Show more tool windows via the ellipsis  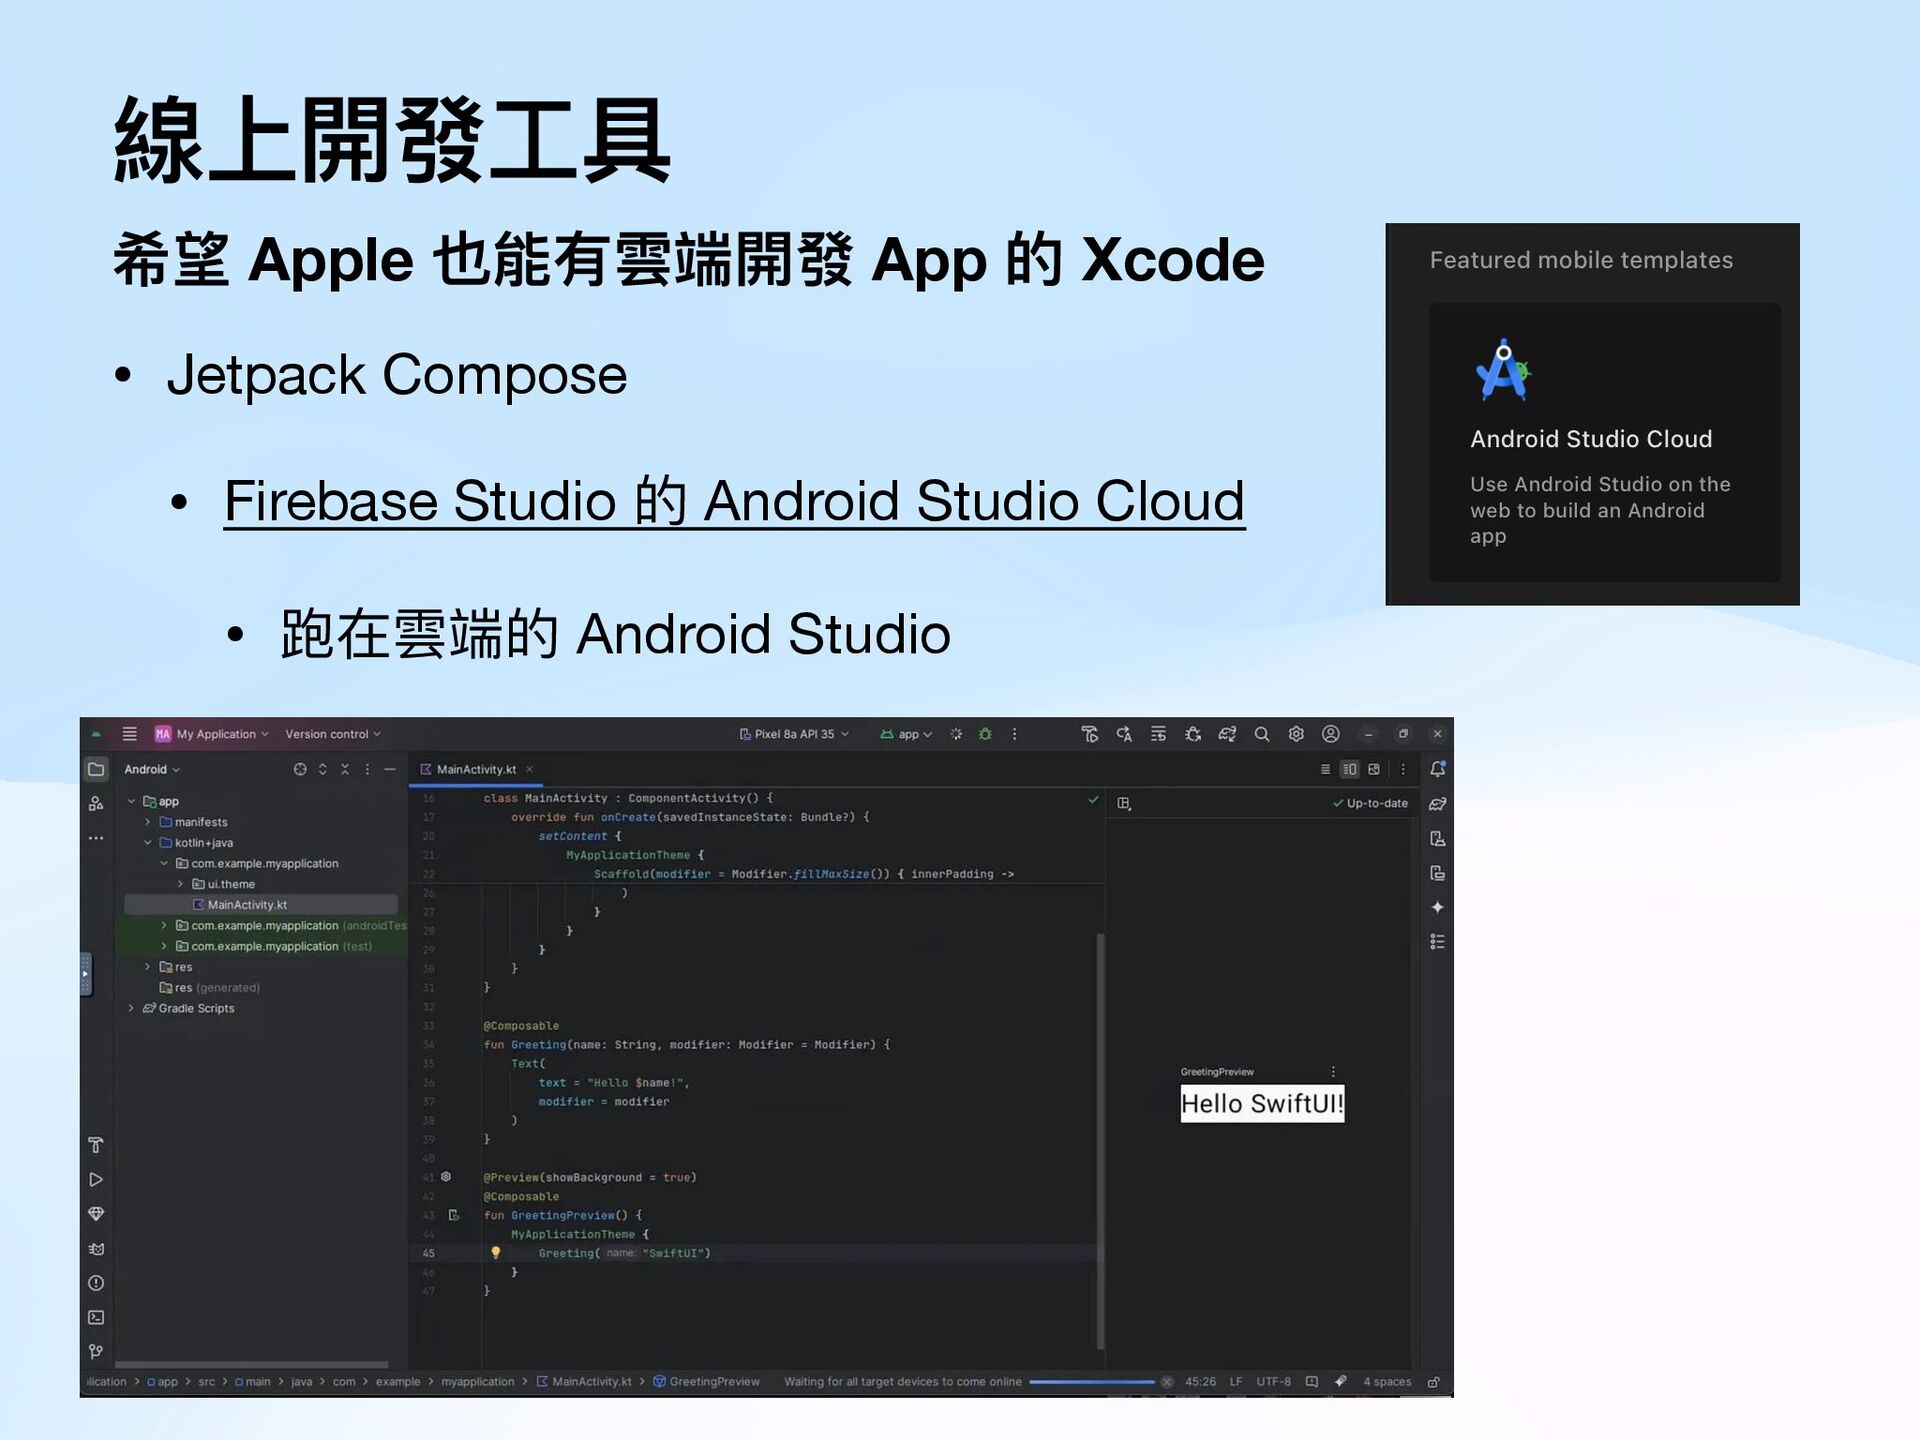click(x=96, y=838)
